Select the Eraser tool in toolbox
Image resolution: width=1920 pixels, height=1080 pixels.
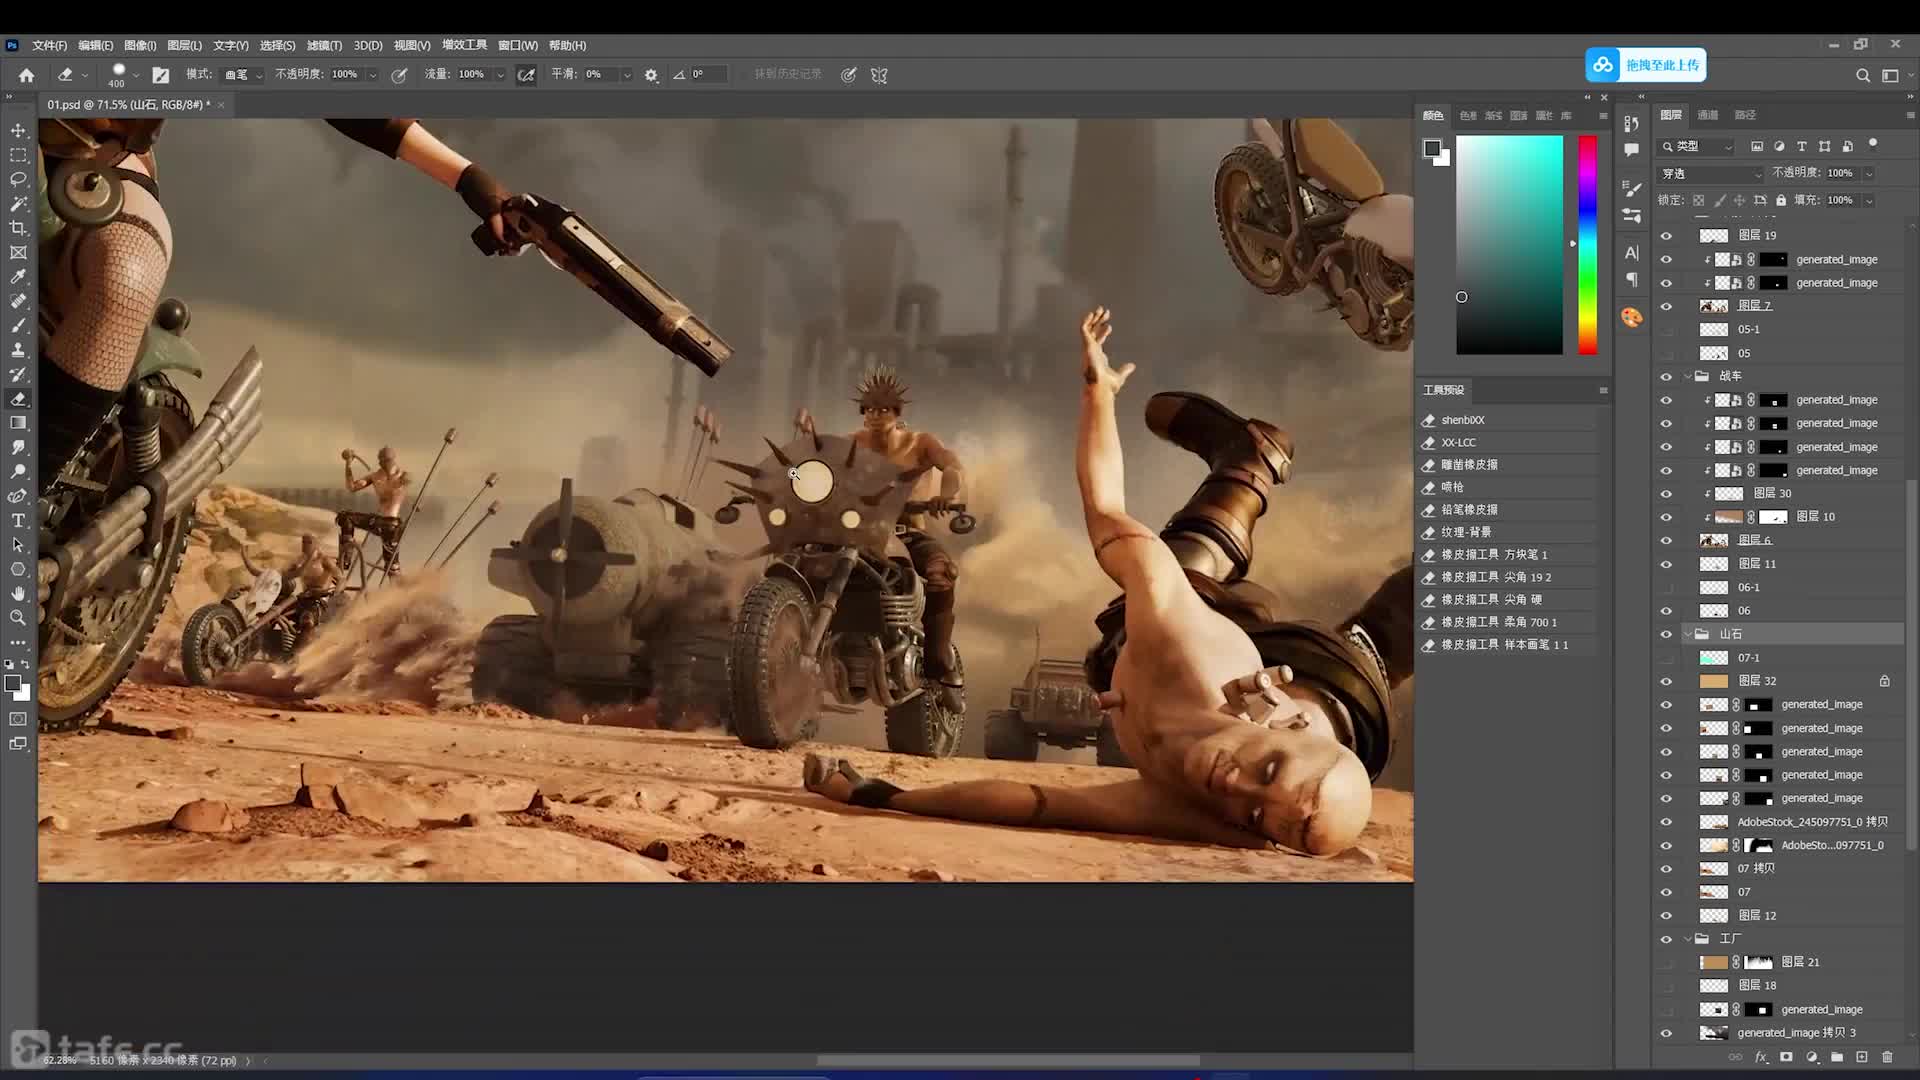(x=18, y=399)
